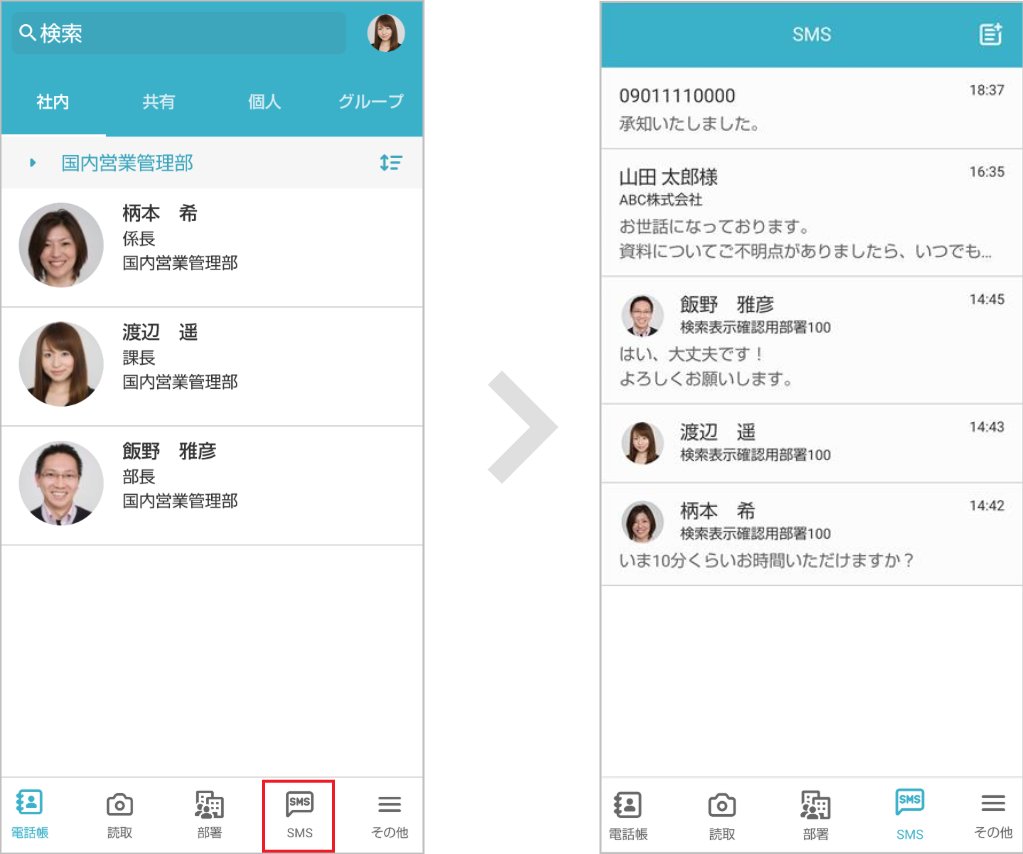Open contact photo of 飯野 雅彦 部長
This screenshot has height=854, width=1023.
tap(61, 483)
